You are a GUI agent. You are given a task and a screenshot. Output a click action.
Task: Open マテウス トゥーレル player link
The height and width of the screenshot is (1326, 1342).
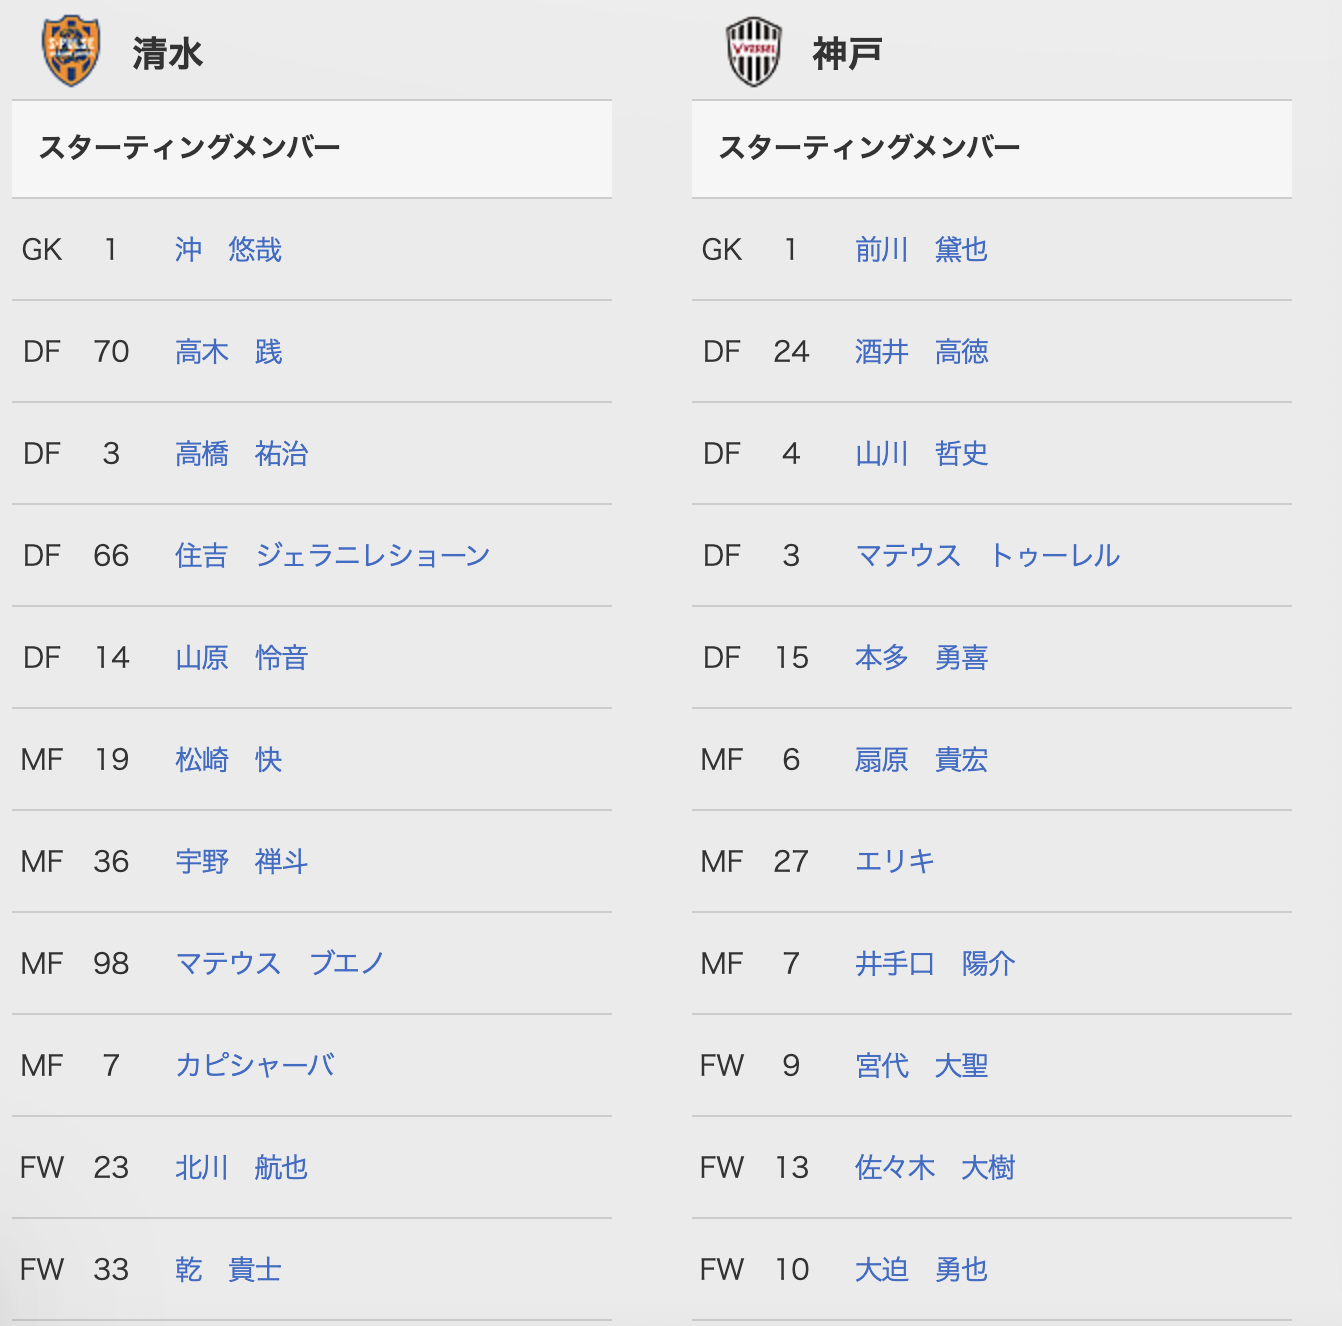(987, 556)
